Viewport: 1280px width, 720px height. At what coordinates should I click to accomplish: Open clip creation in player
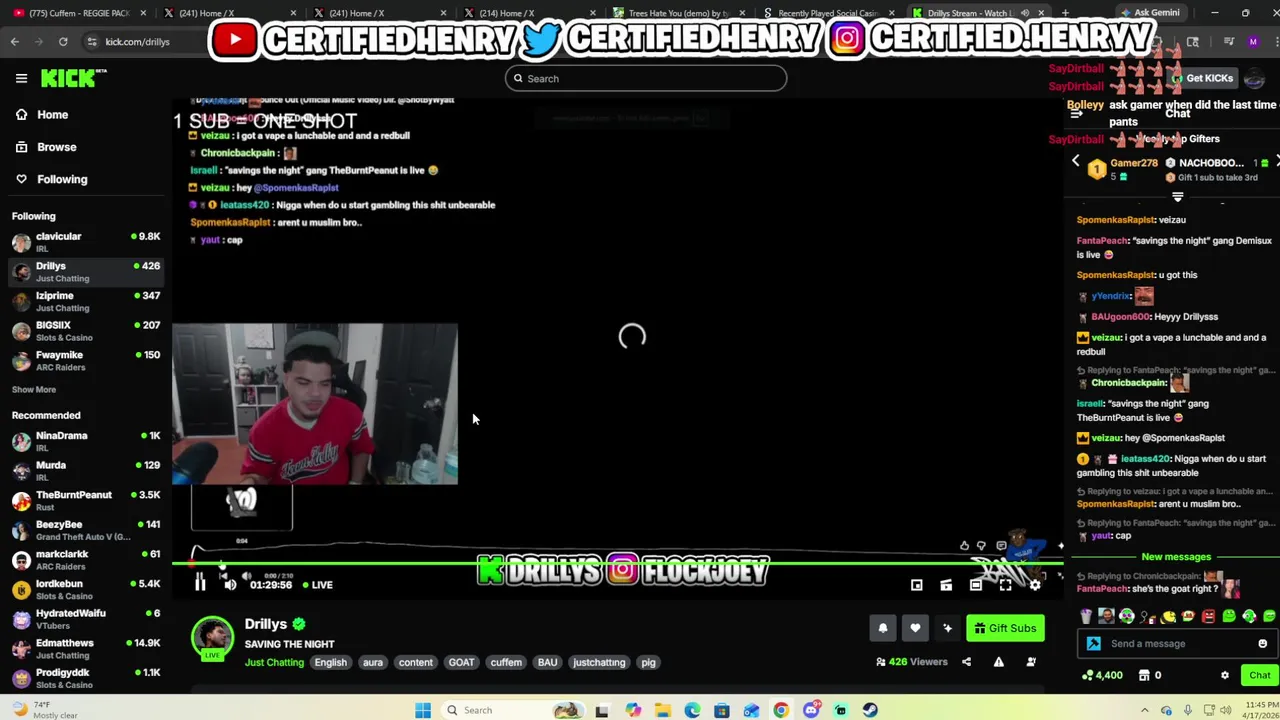(946, 585)
